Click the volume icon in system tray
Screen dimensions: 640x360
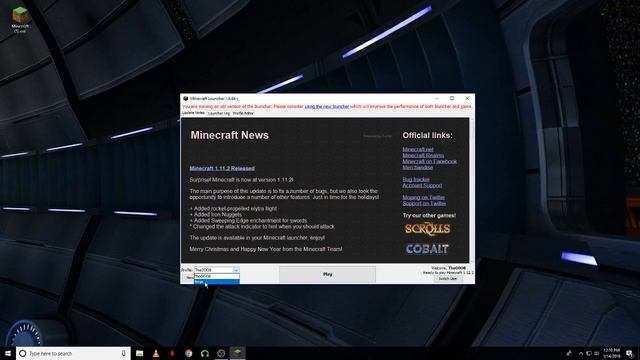(x=596, y=353)
